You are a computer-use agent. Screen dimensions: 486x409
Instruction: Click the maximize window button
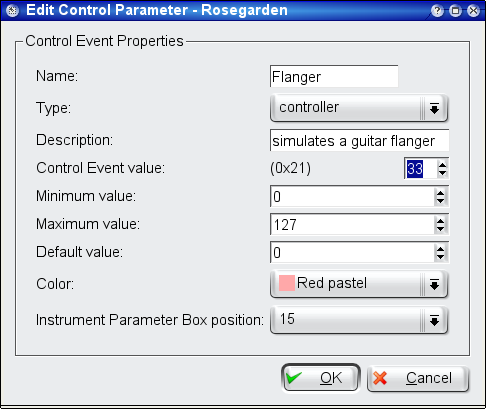pos(455,11)
